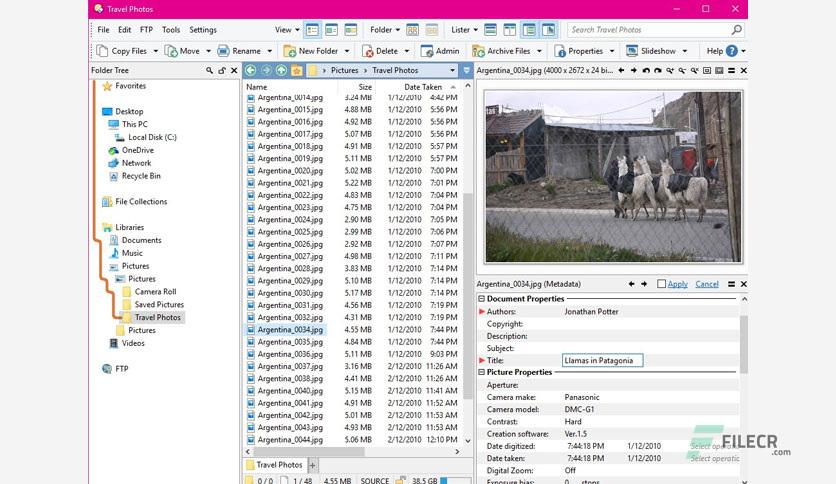The height and width of the screenshot is (484, 836).
Task: Click the viewer pane previous image arrow
Action: pyautogui.click(x=621, y=70)
